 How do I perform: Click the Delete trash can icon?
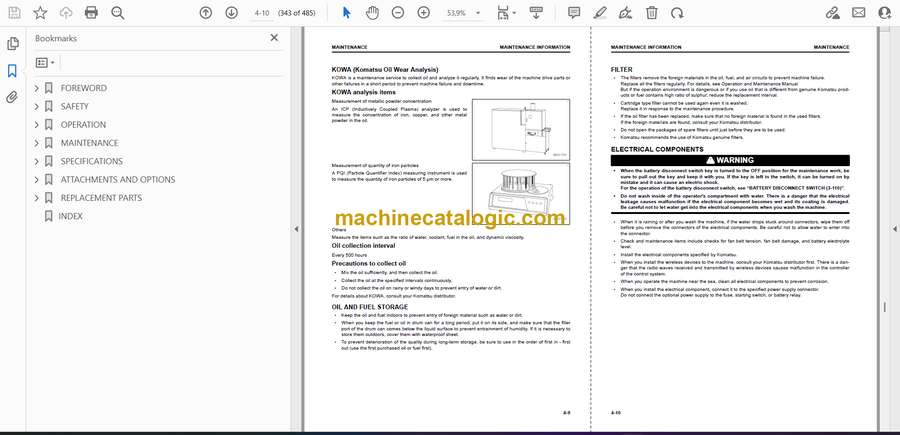coord(651,13)
